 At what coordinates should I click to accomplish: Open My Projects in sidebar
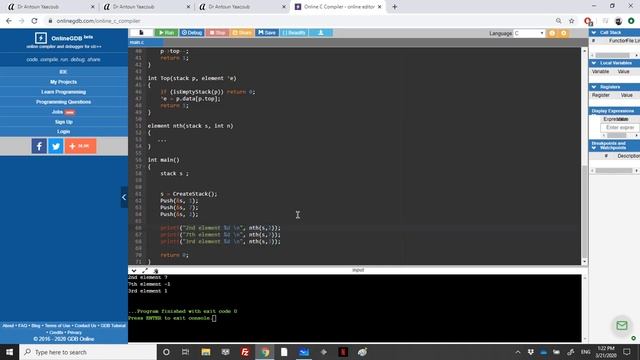(63, 82)
